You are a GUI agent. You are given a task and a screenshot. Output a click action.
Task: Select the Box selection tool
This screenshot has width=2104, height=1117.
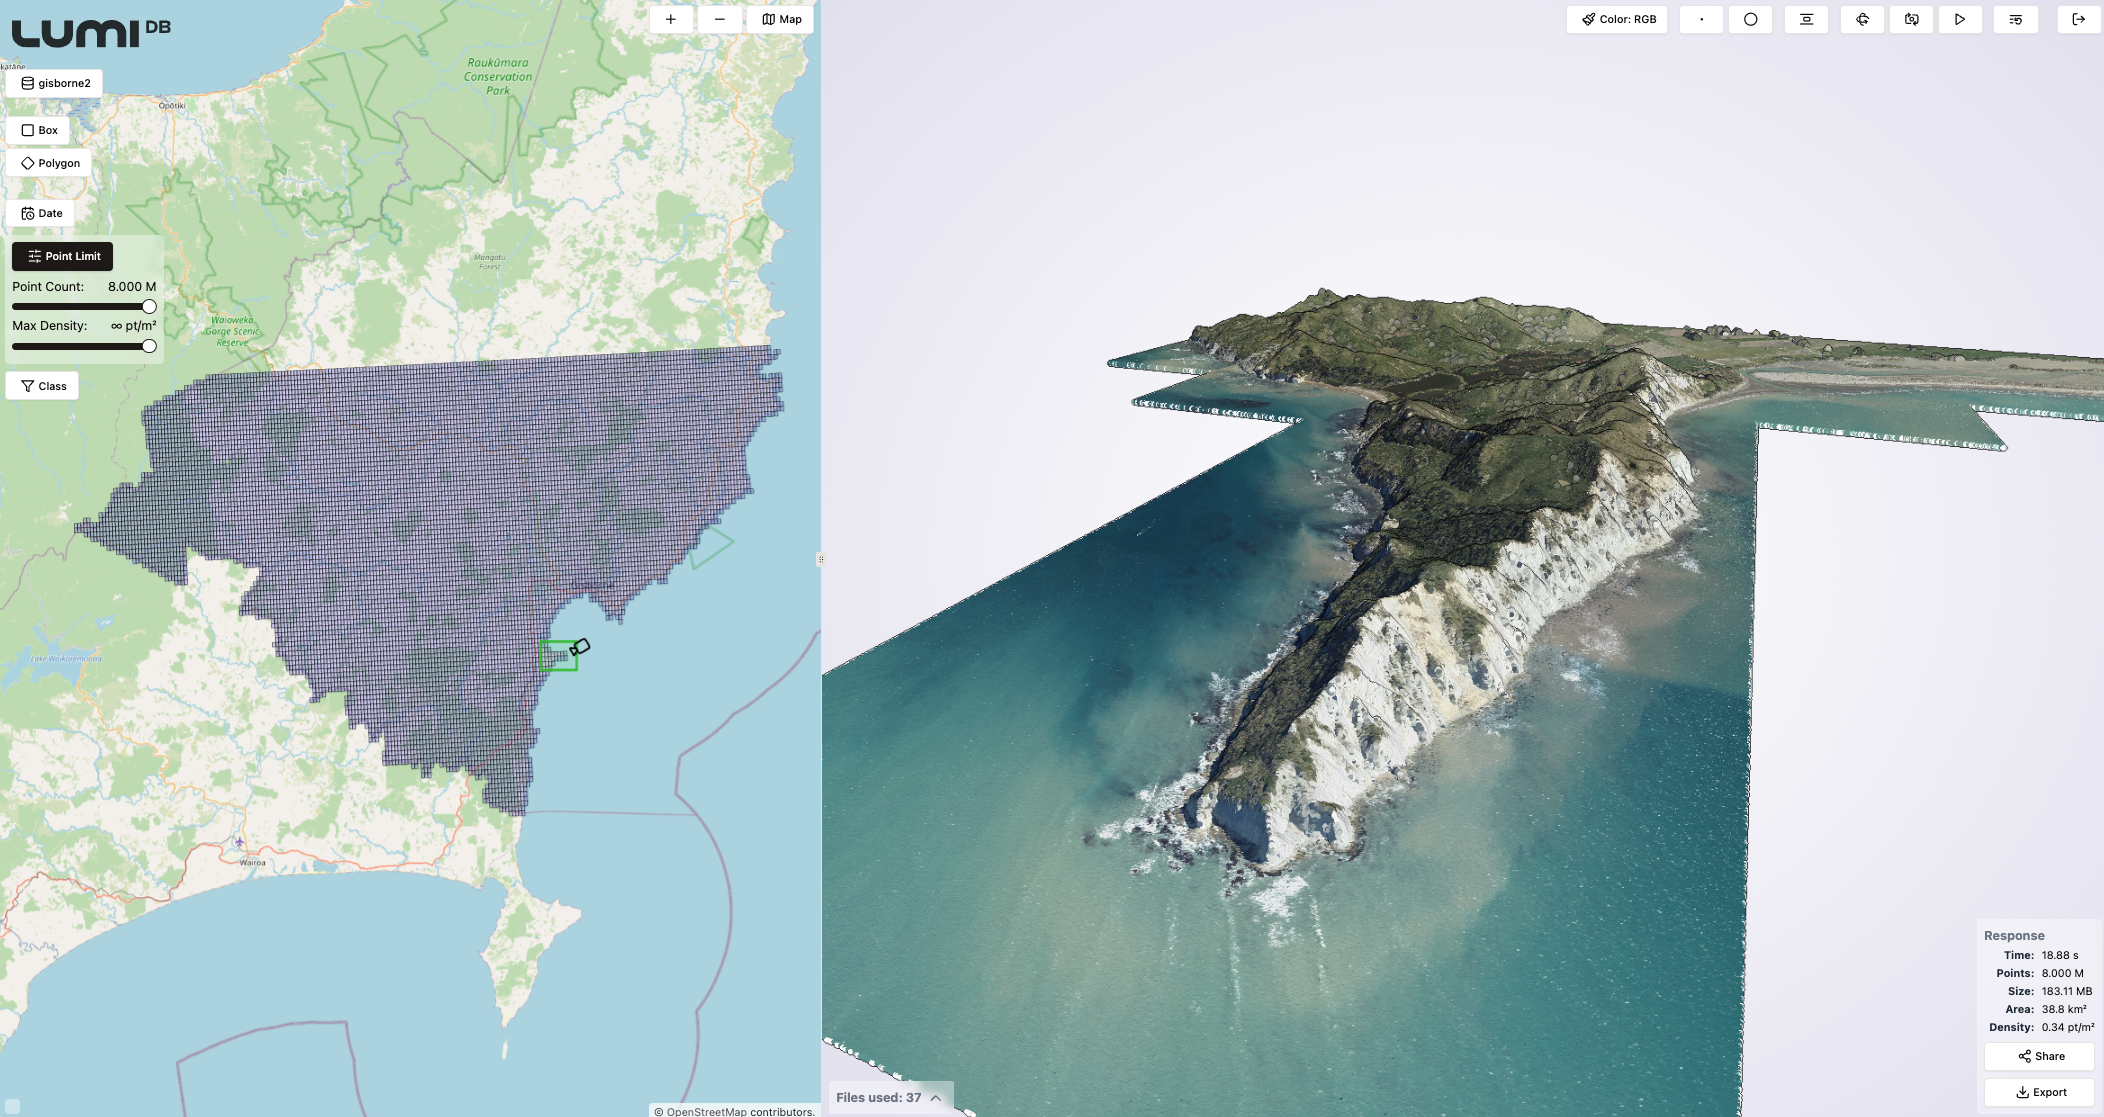point(39,130)
